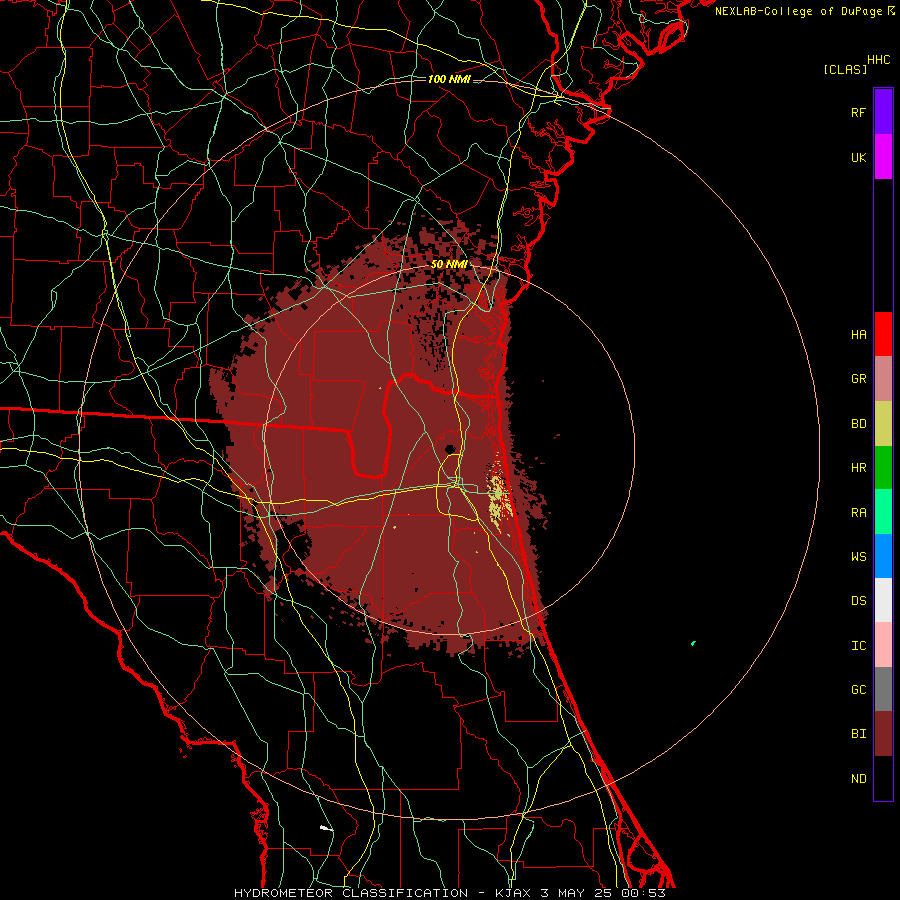Click the BD yellow legend swatch
Screen dimensions: 900x900
tap(883, 424)
